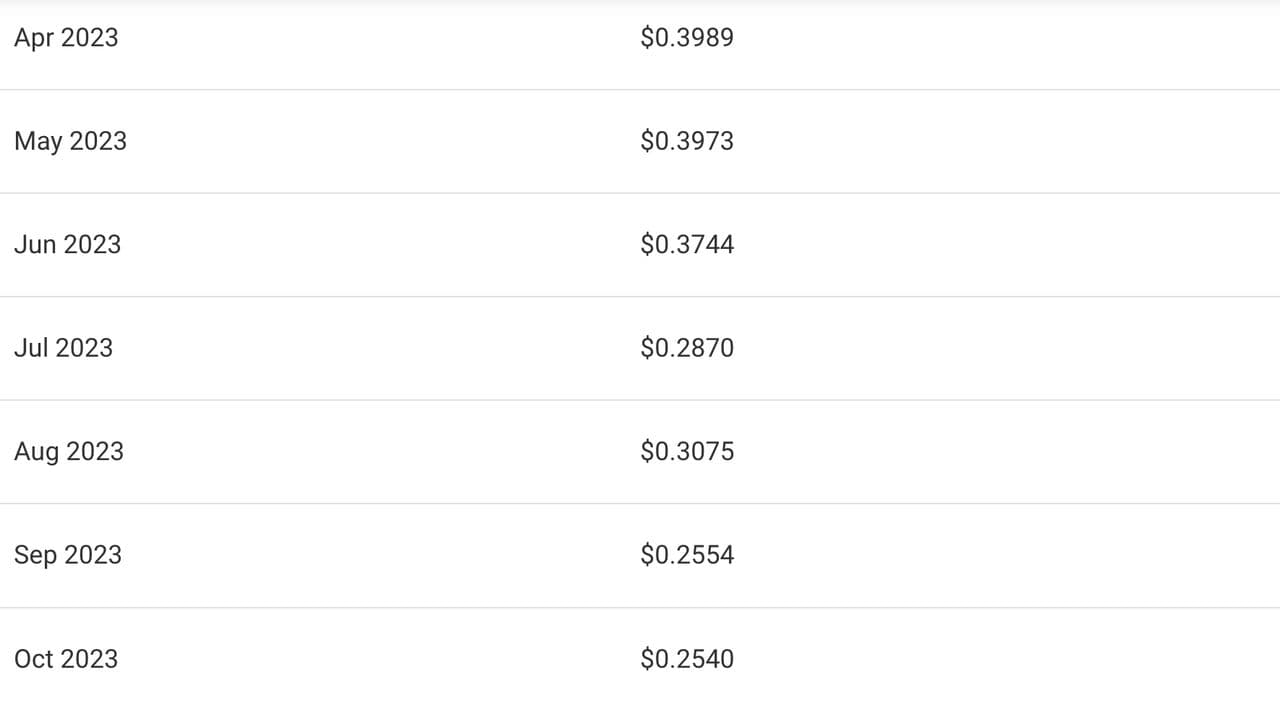This screenshot has width=1280, height=709.
Task: Click divider line between Apr and May rows
Action: (640, 90)
